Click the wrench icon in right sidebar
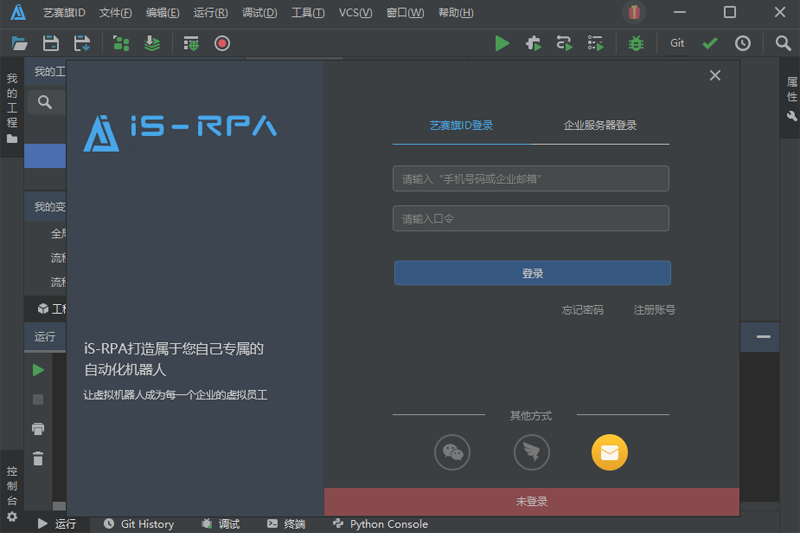 click(792, 116)
